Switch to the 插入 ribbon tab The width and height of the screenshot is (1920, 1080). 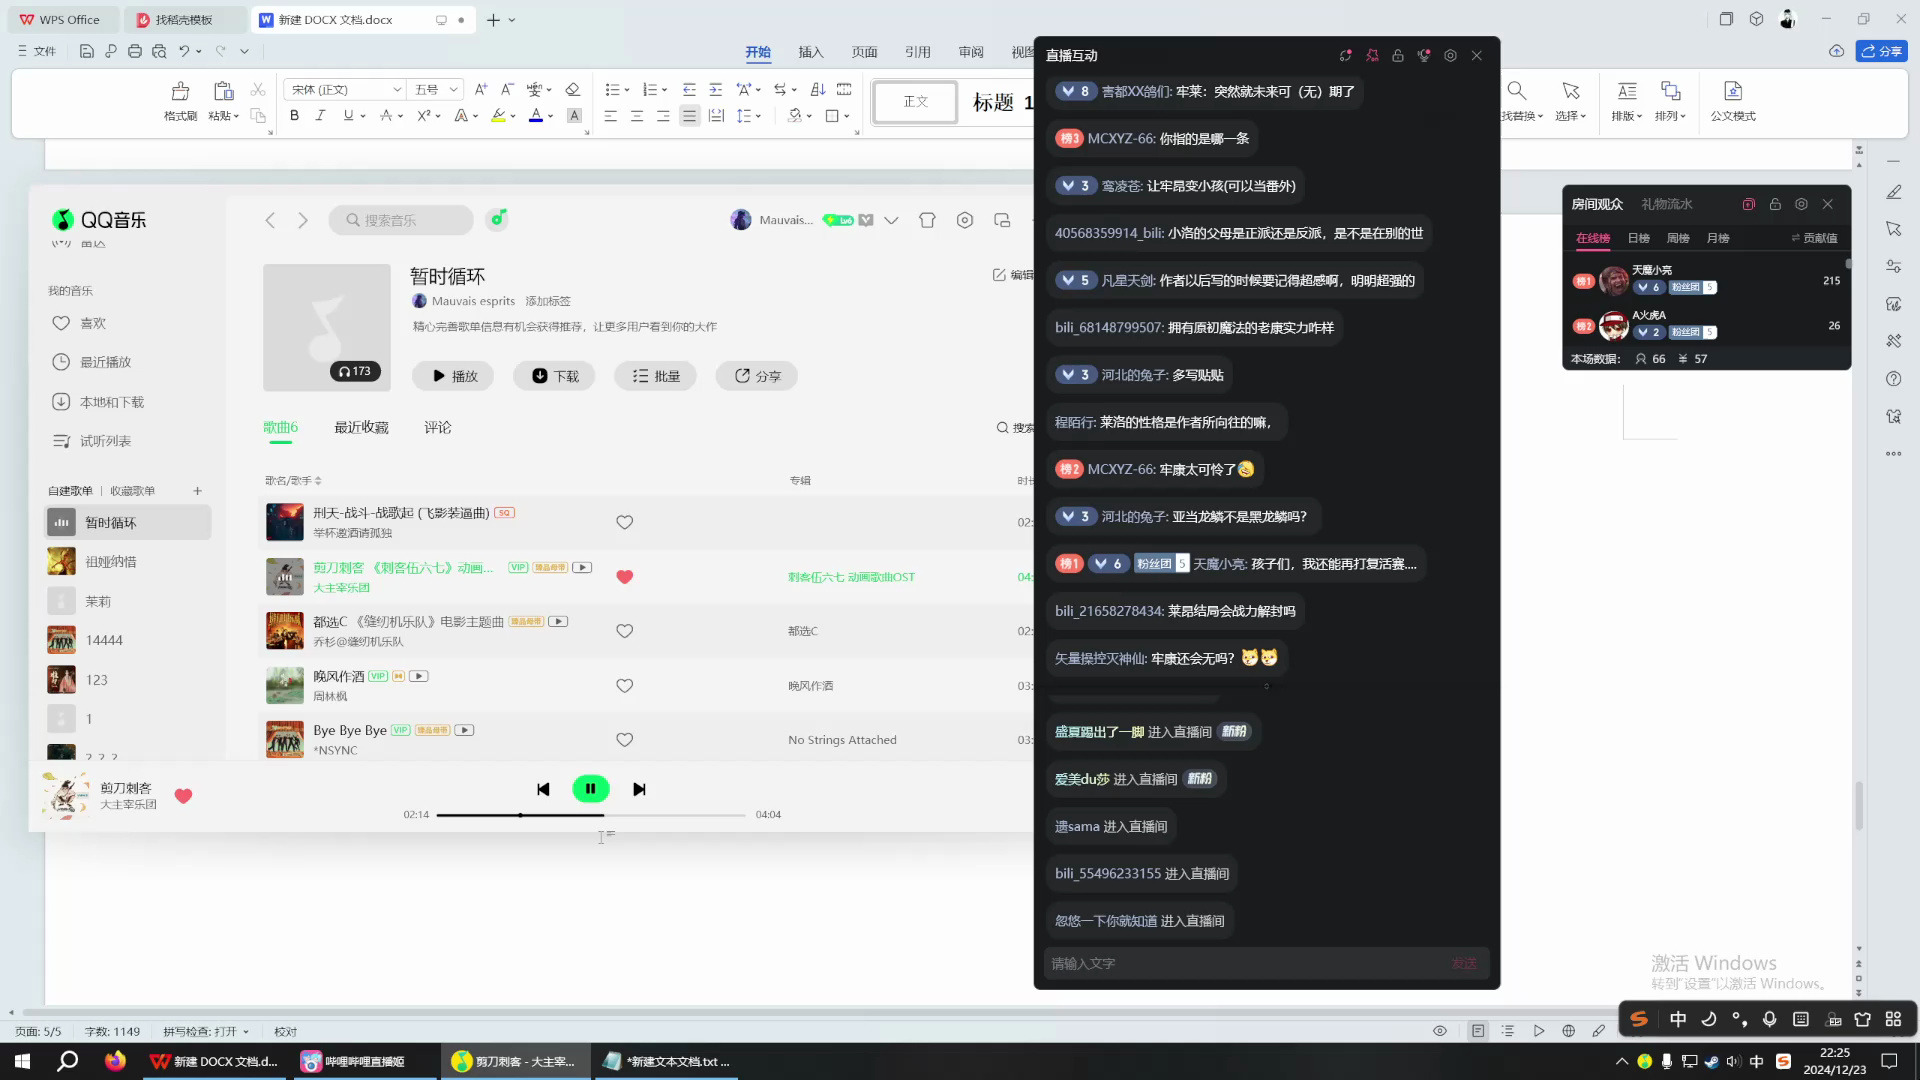(811, 52)
